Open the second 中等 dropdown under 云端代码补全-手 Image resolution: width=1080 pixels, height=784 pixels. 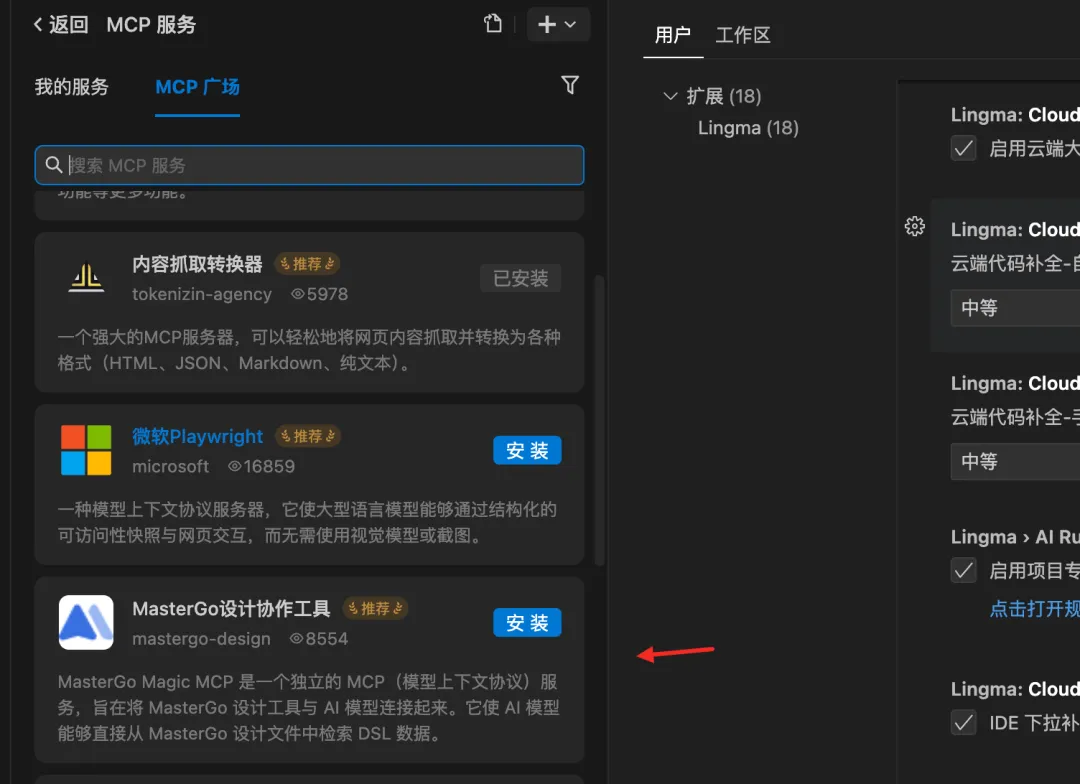[x=1015, y=462]
